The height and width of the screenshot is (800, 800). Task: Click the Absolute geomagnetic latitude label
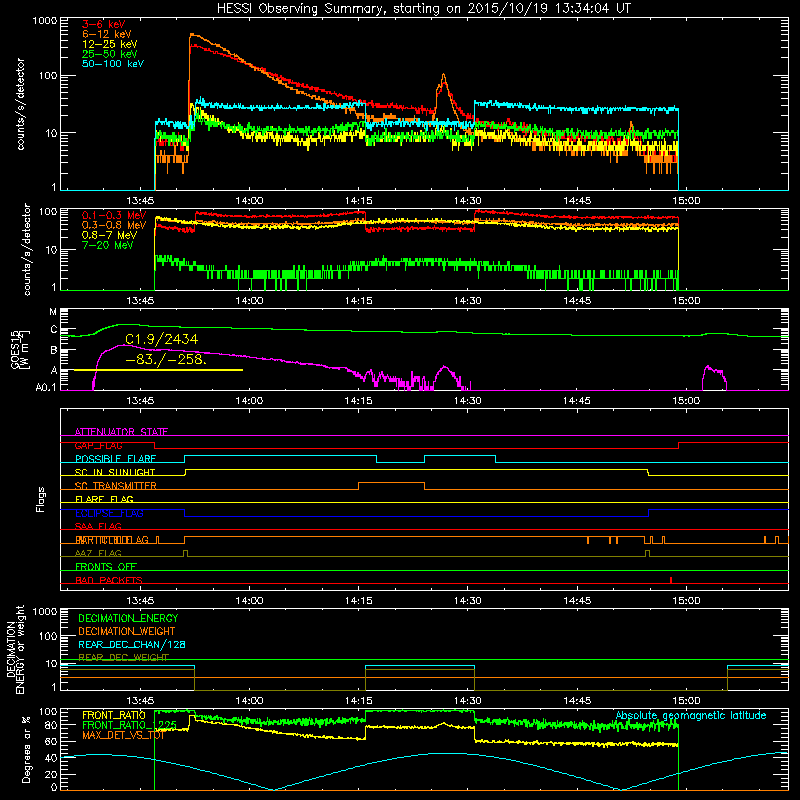click(x=691, y=716)
